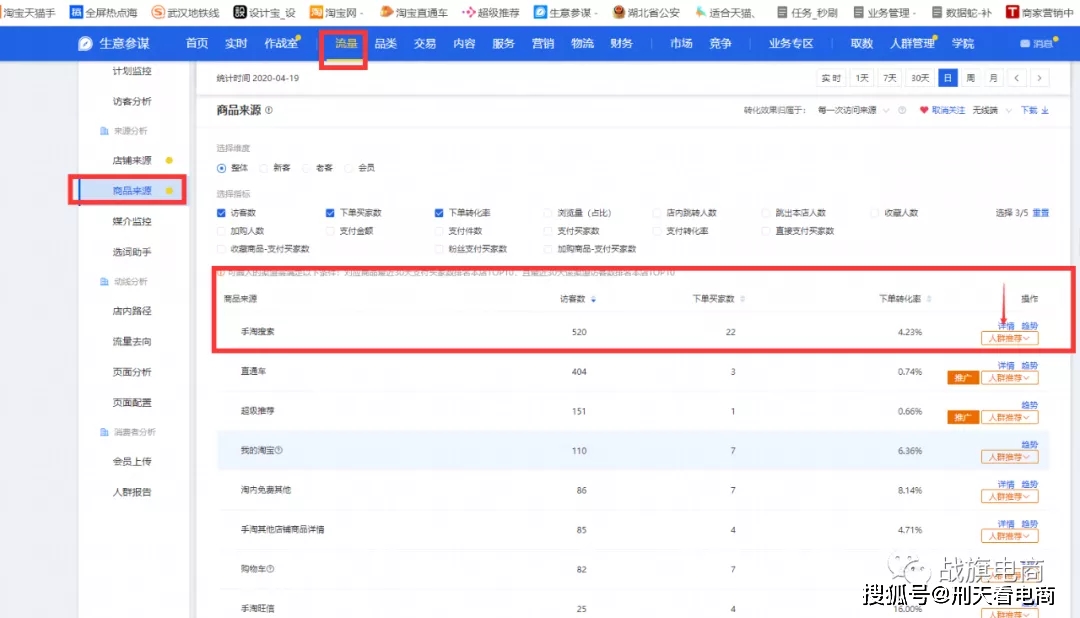
Task: Click 详情 link for 手淘搜索 row
Action: tap(1006, 326)
